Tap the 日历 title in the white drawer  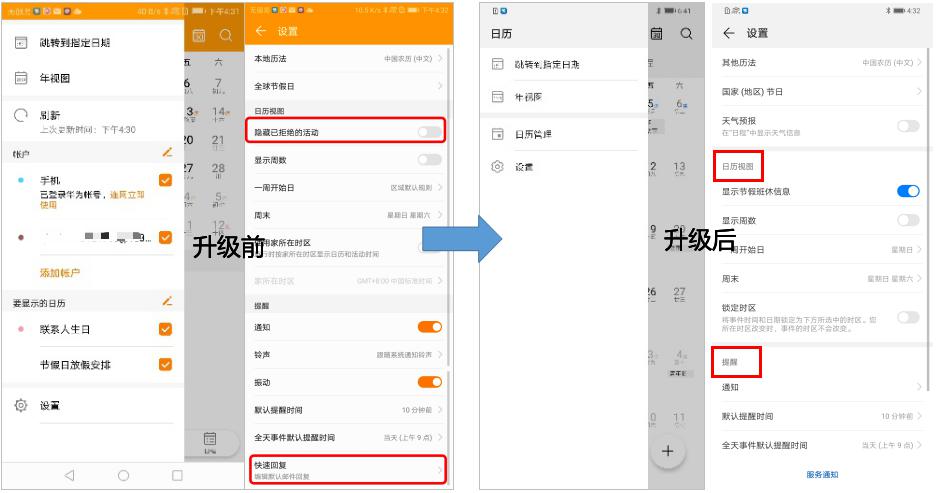501,34
